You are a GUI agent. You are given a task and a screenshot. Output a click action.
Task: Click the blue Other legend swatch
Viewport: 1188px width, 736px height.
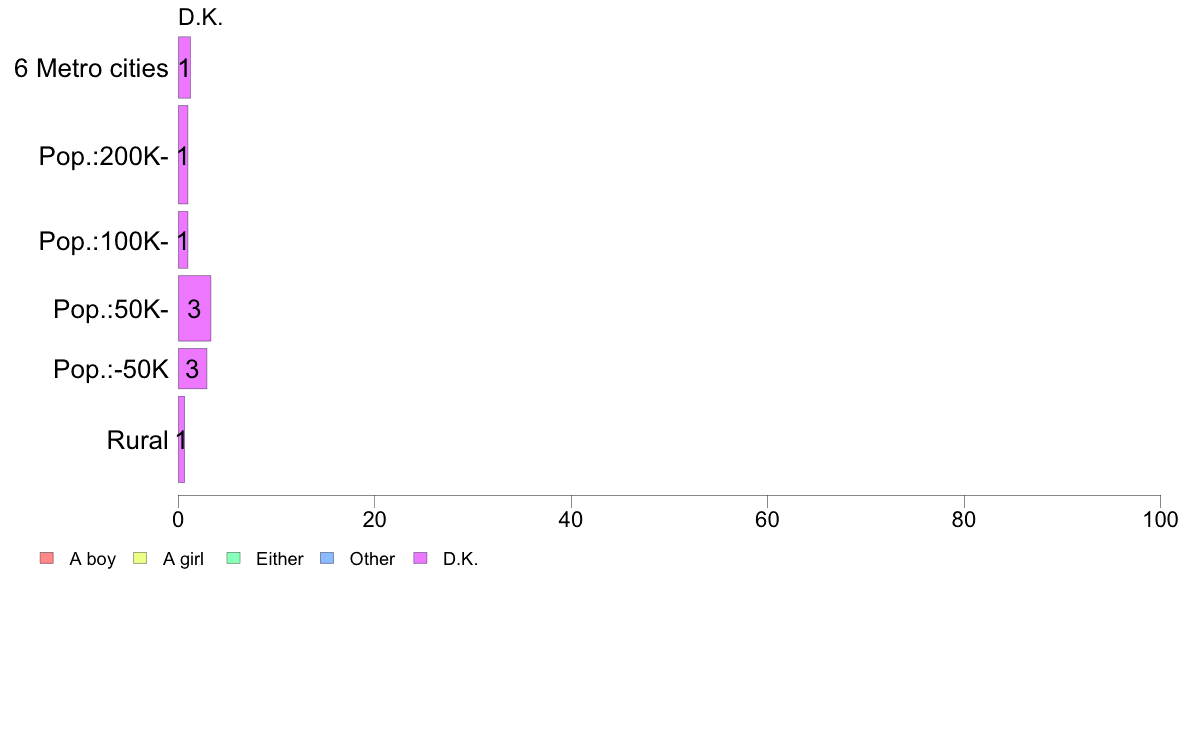click(327, 559)
